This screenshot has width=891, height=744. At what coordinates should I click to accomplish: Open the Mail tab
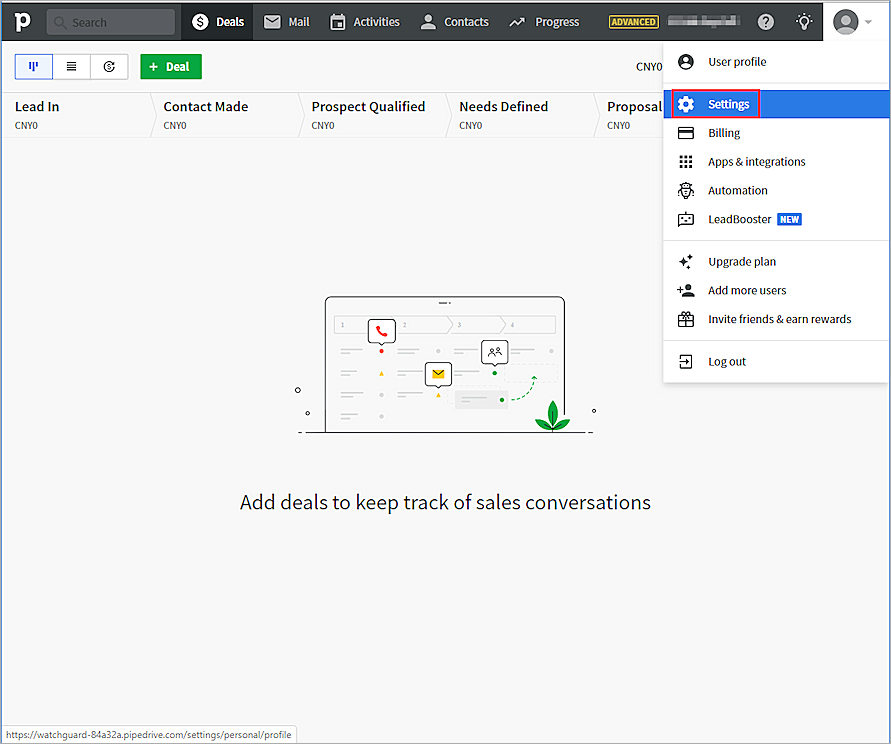pos(287,21)
